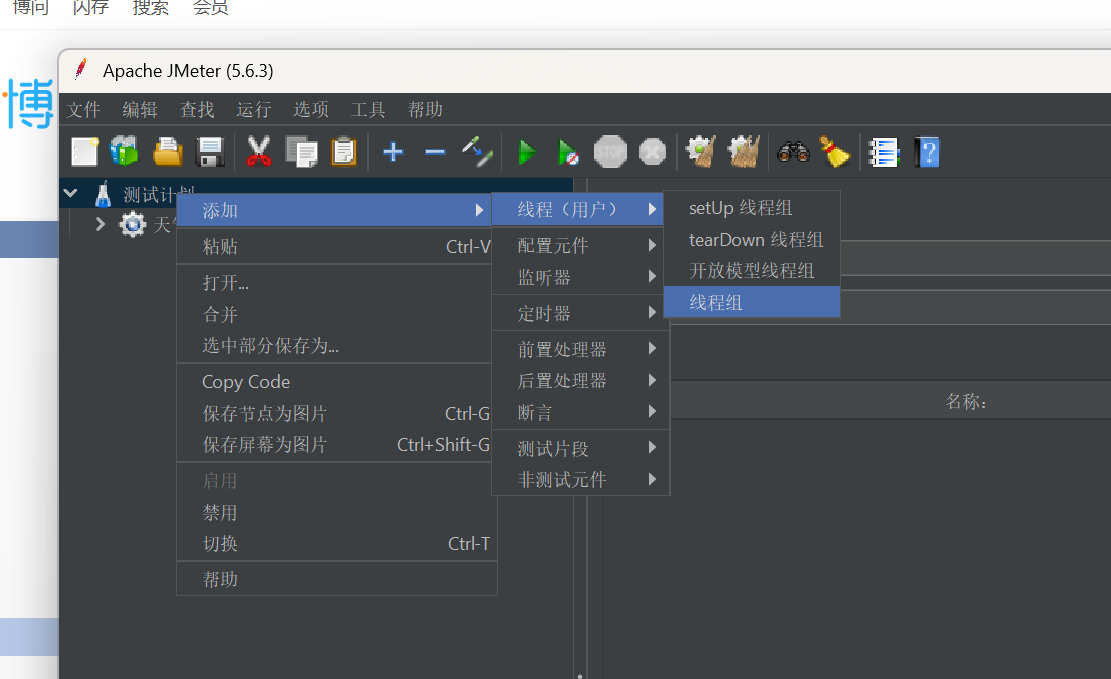This screenshot has width=1111, height=679.
Task: Open the 后置处理器 submenu
Action: click(x=580, y=381)
